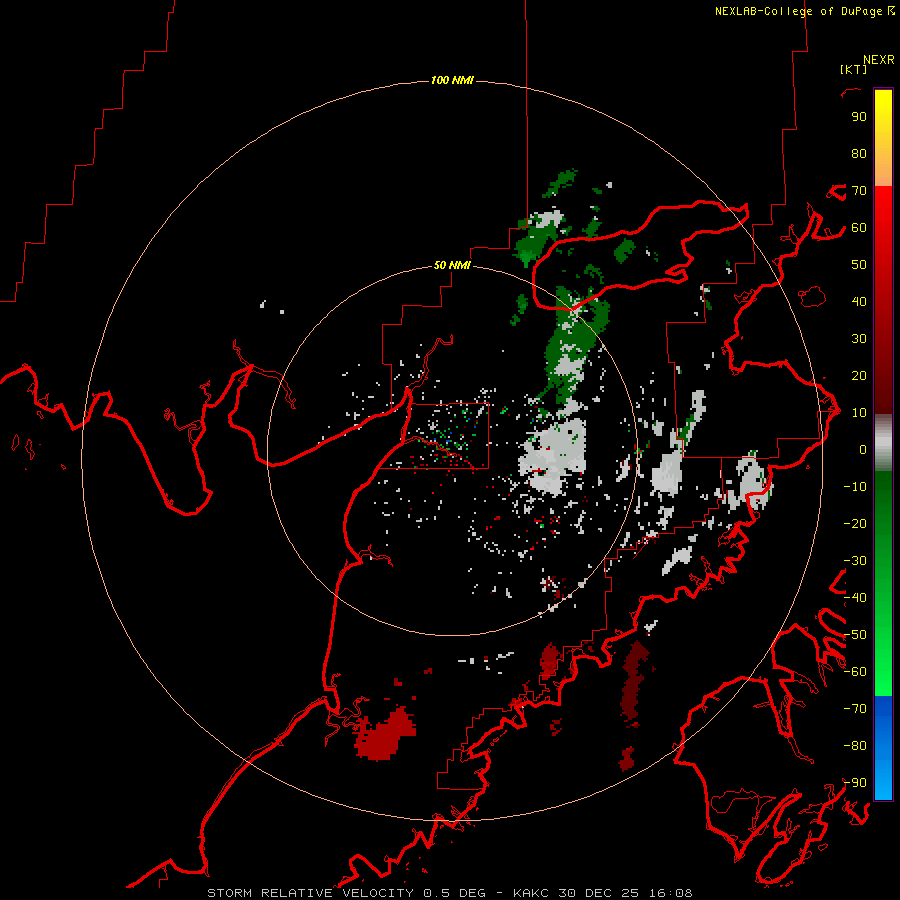
Task: Click the -20 scale label
Action: 855,524
